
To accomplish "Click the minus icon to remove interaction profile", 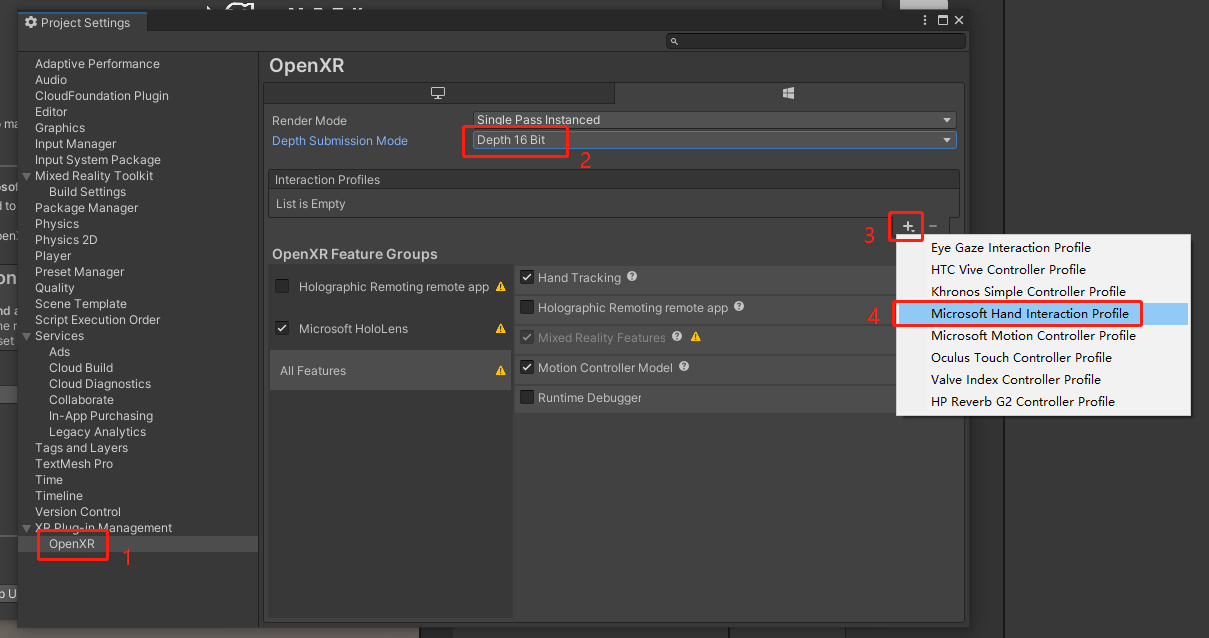I will click(x=933, y=226).
